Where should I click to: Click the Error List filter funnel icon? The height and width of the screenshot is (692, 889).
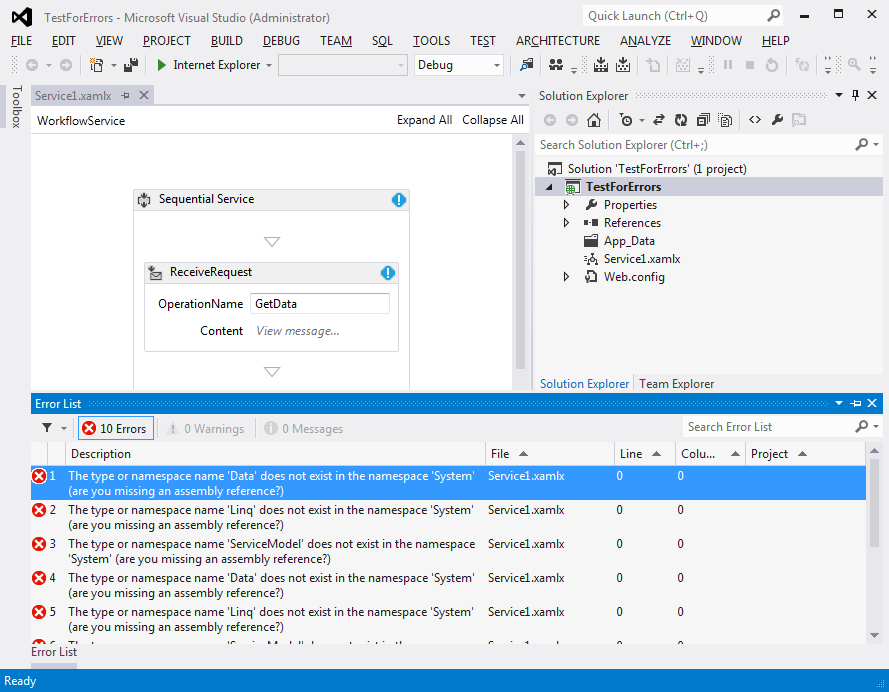tap(47, 428)
